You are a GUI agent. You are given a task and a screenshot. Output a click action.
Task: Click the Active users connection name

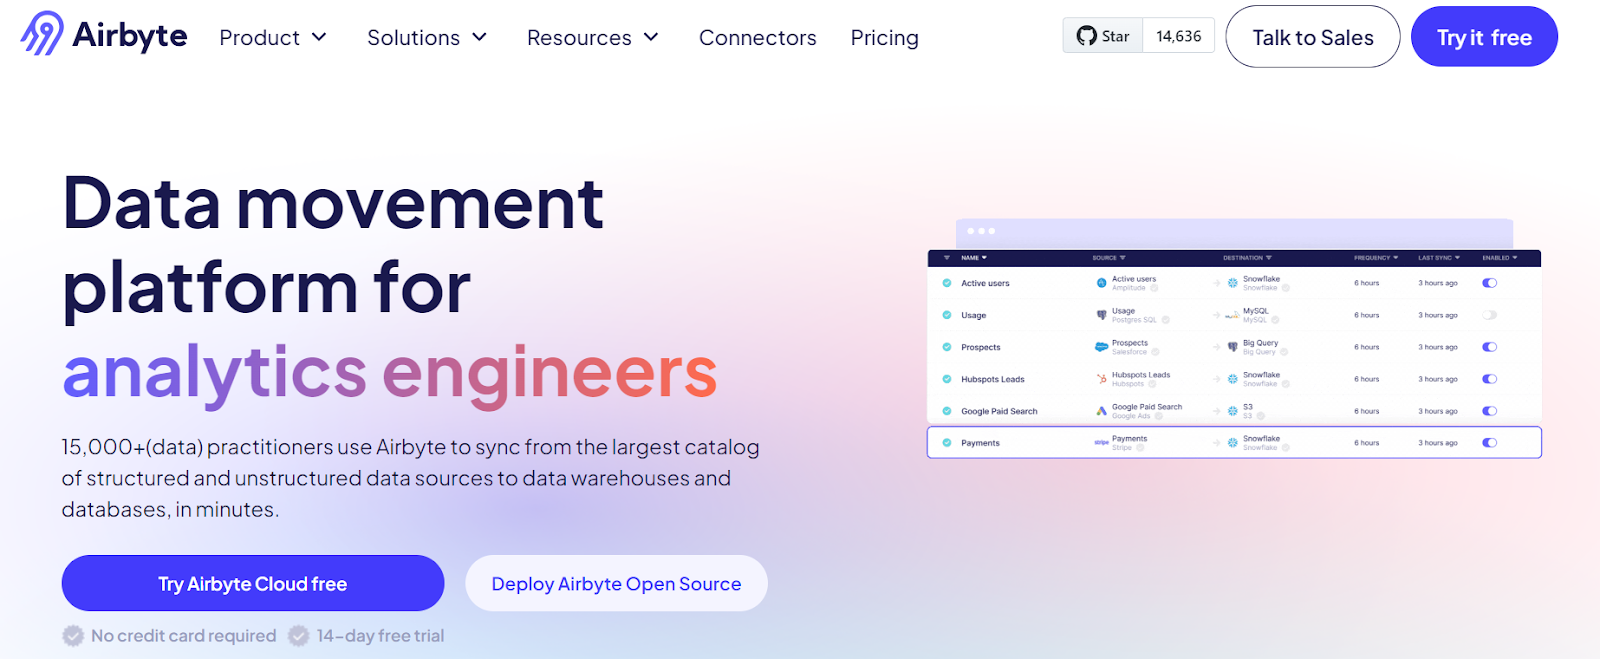tap(985, 283)
